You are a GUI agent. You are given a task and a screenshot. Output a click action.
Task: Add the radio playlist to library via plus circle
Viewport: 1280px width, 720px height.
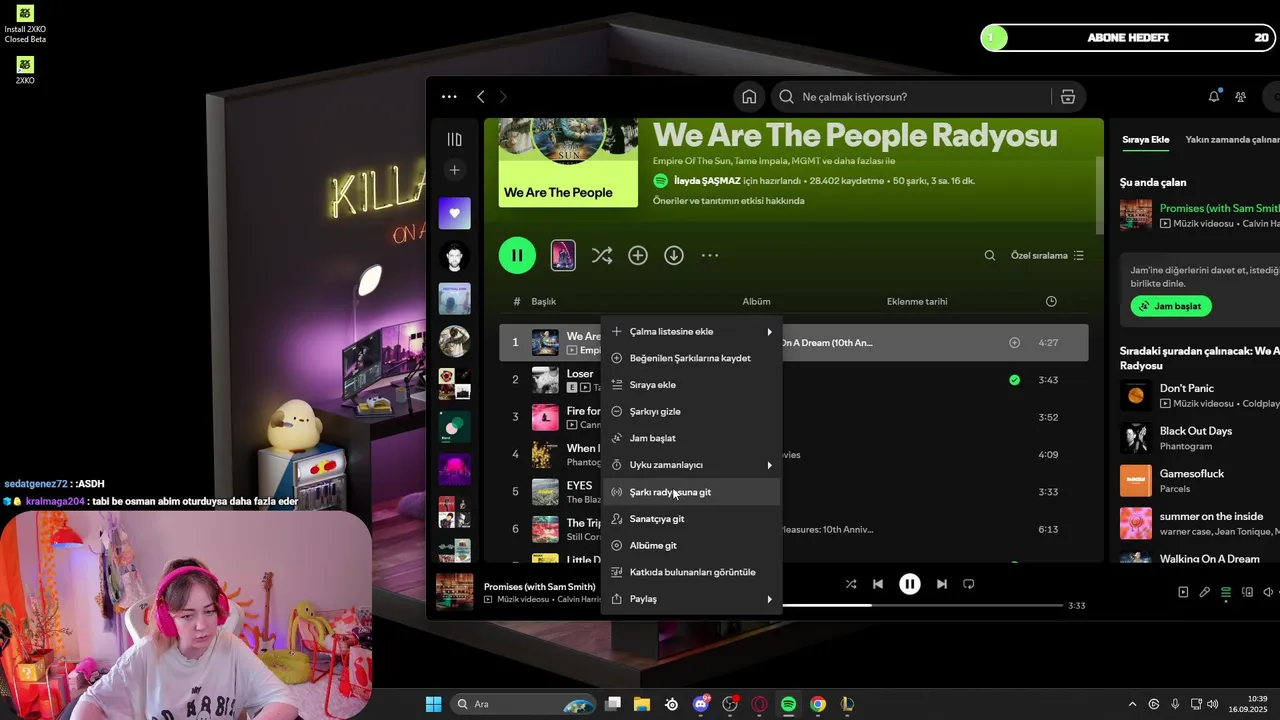point(638,256)
